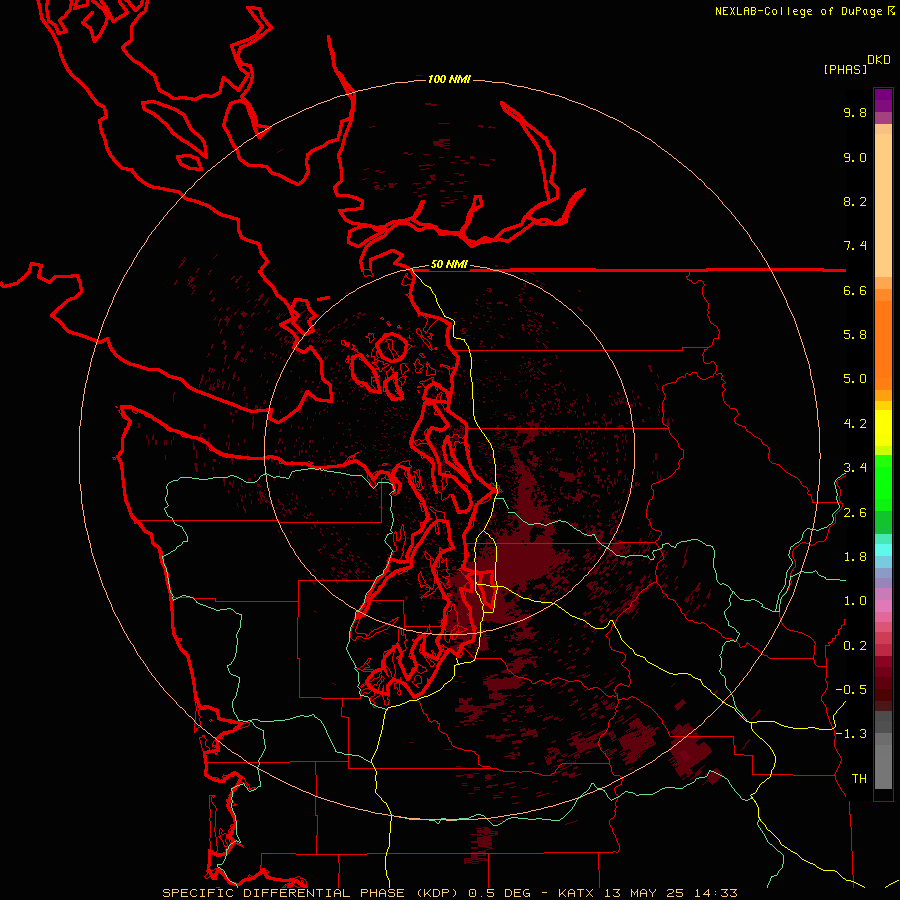Click the 1.8 scale value

click(855, 557)
